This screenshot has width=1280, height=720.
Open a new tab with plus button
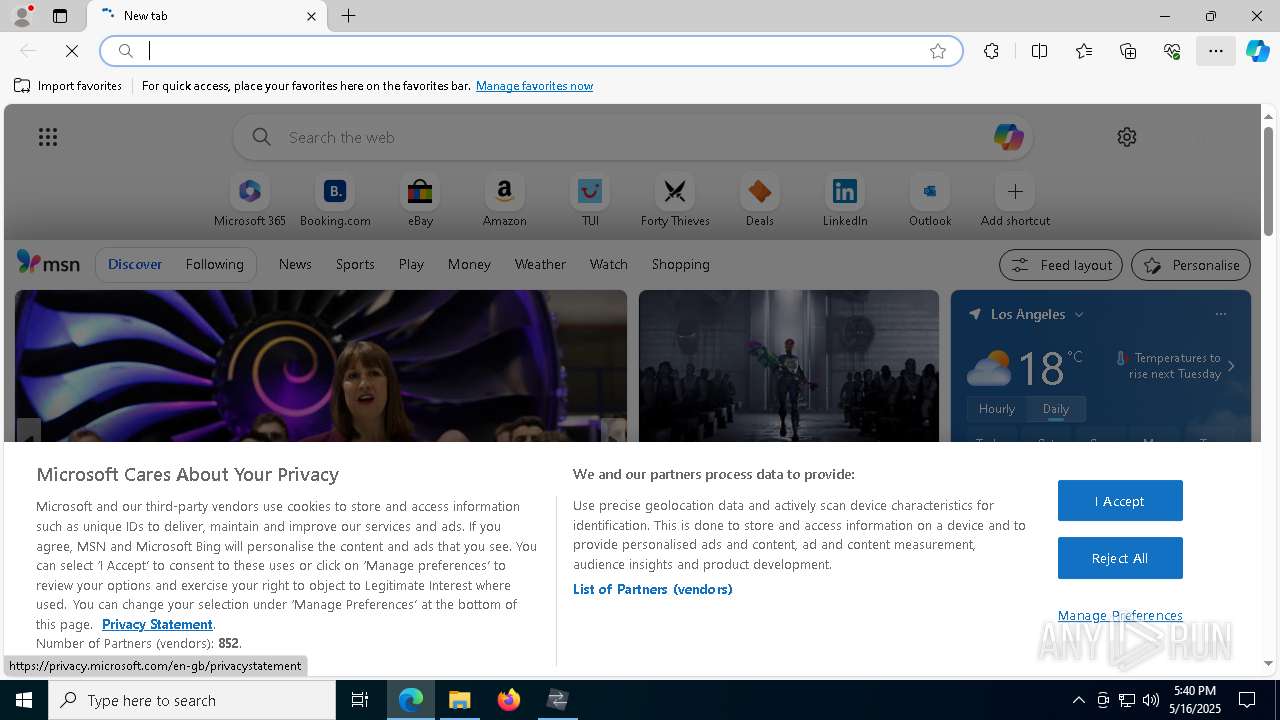tap(349, 16)
